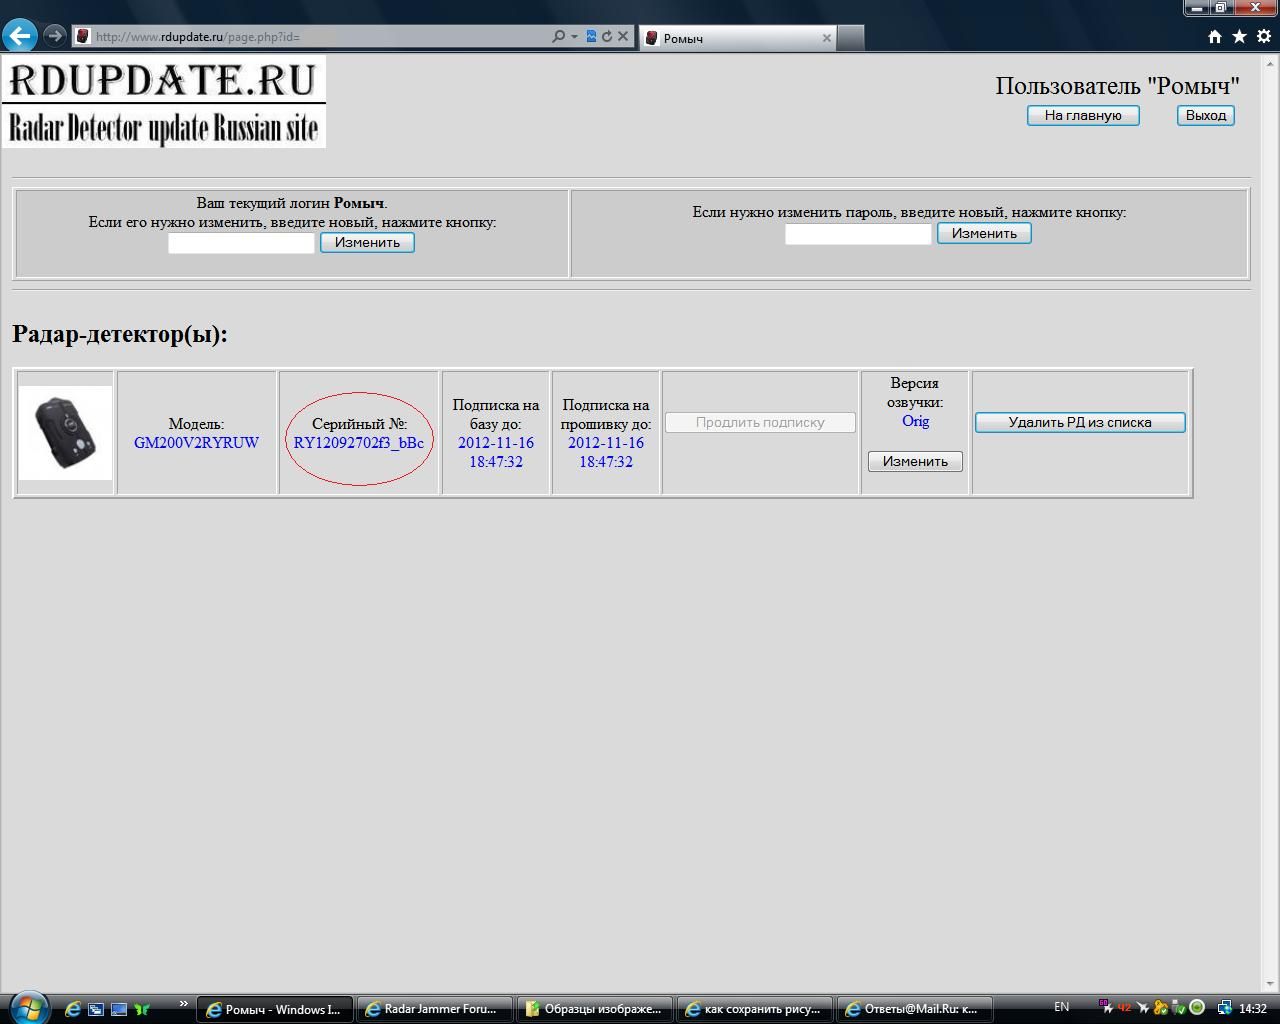Click the Stop loading X icon in address bar
Image resolution: width=1280 pixels, height=1024 pixels.
click(623, 37)
